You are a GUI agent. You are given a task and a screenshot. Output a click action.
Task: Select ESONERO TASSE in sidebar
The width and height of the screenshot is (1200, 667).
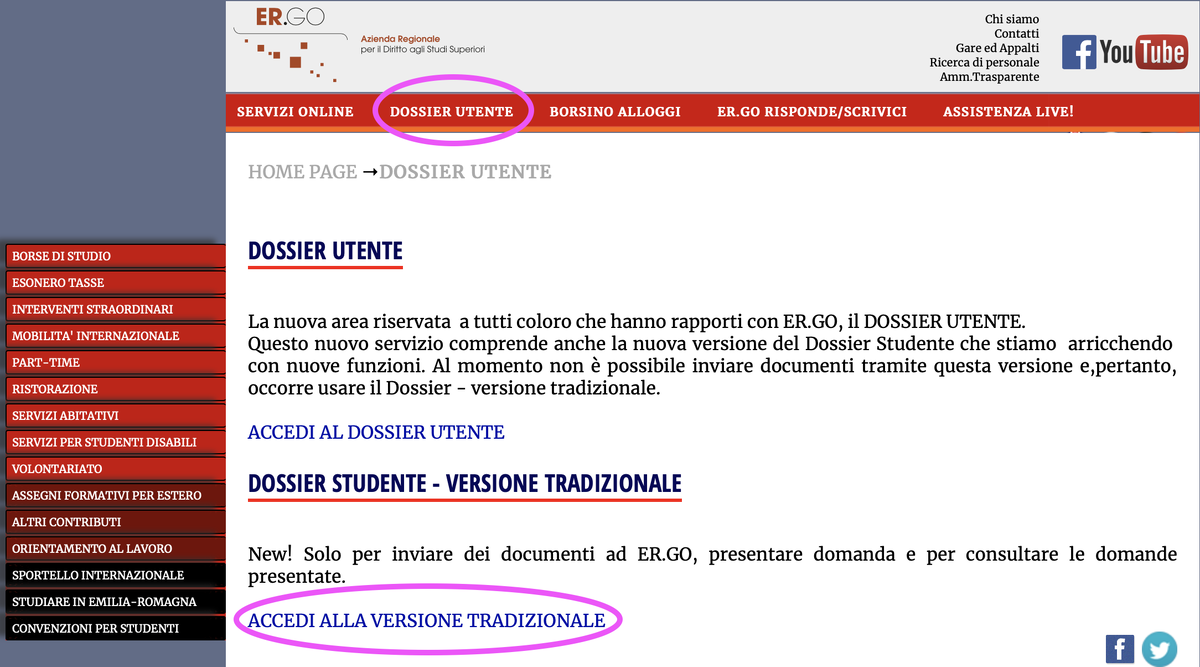[x=115, y=283]
